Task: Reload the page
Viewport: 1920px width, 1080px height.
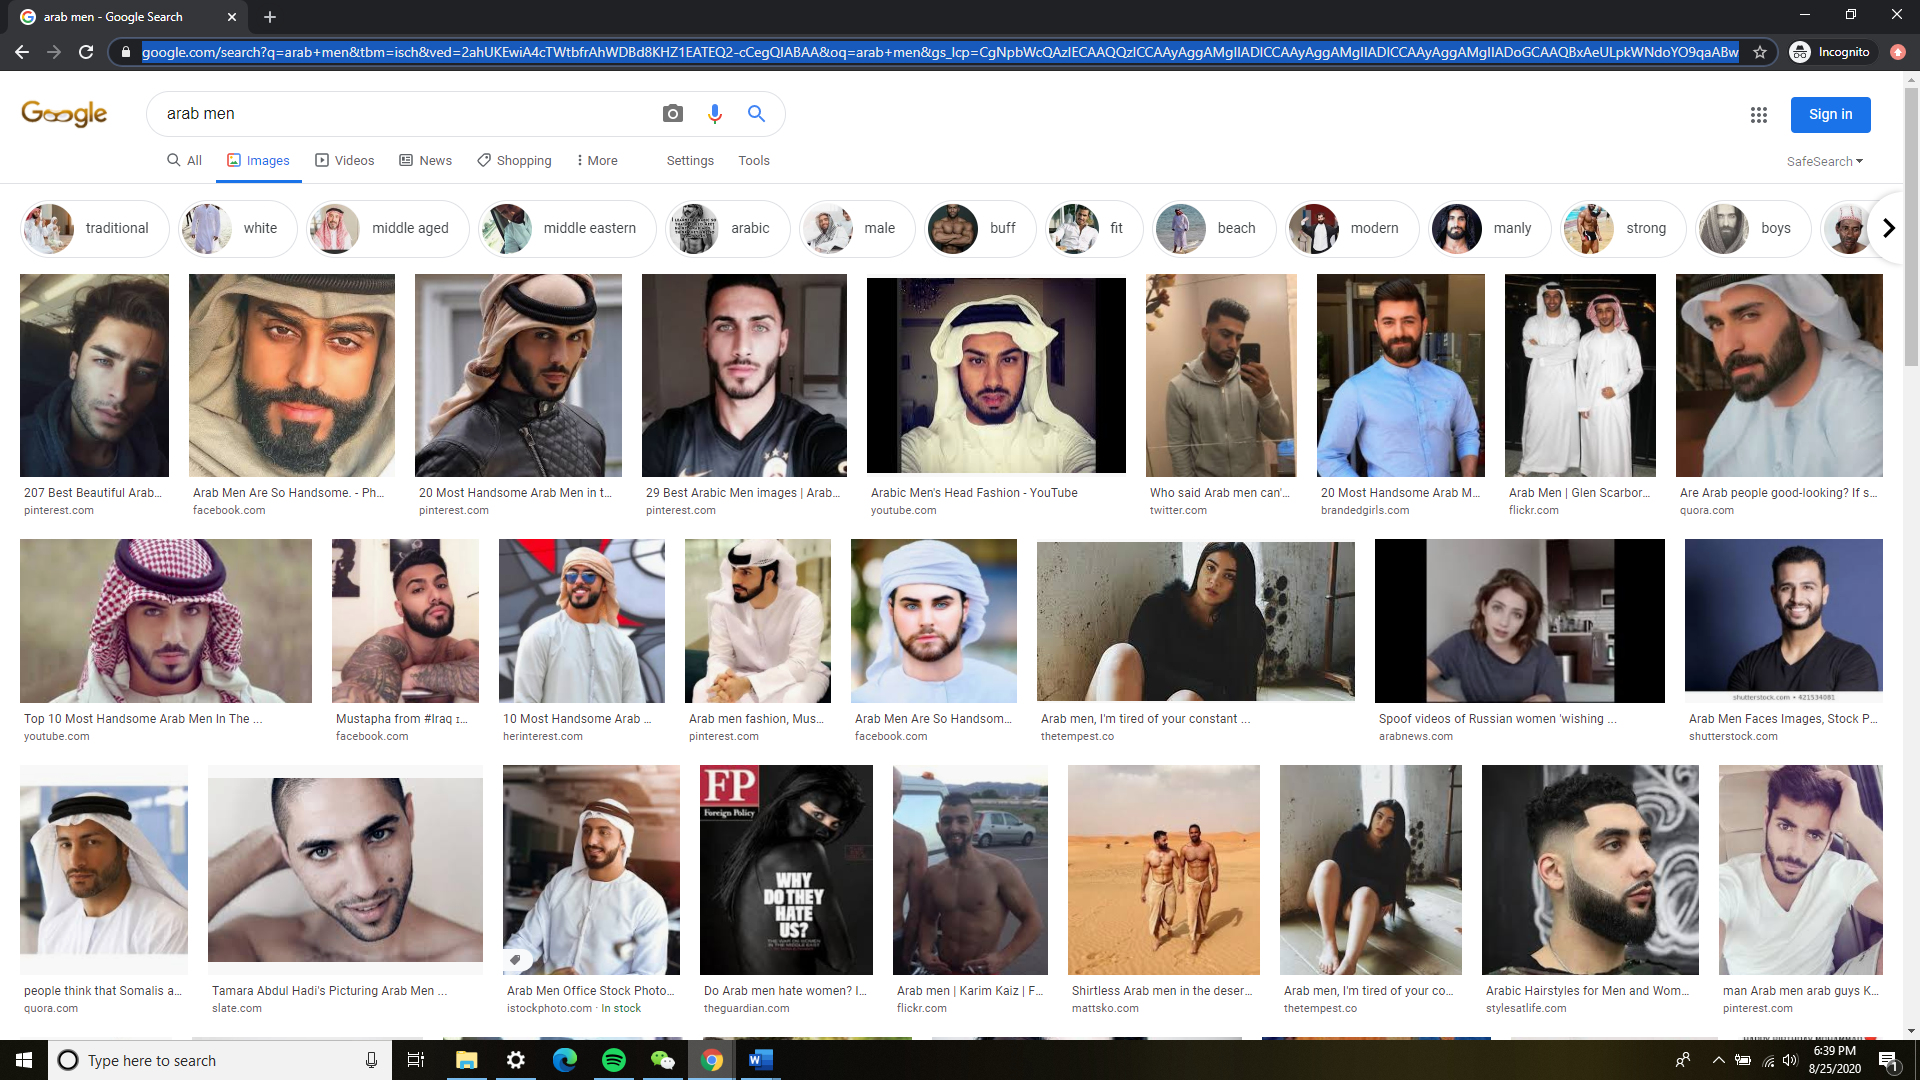Action: (x=86, y=52)
